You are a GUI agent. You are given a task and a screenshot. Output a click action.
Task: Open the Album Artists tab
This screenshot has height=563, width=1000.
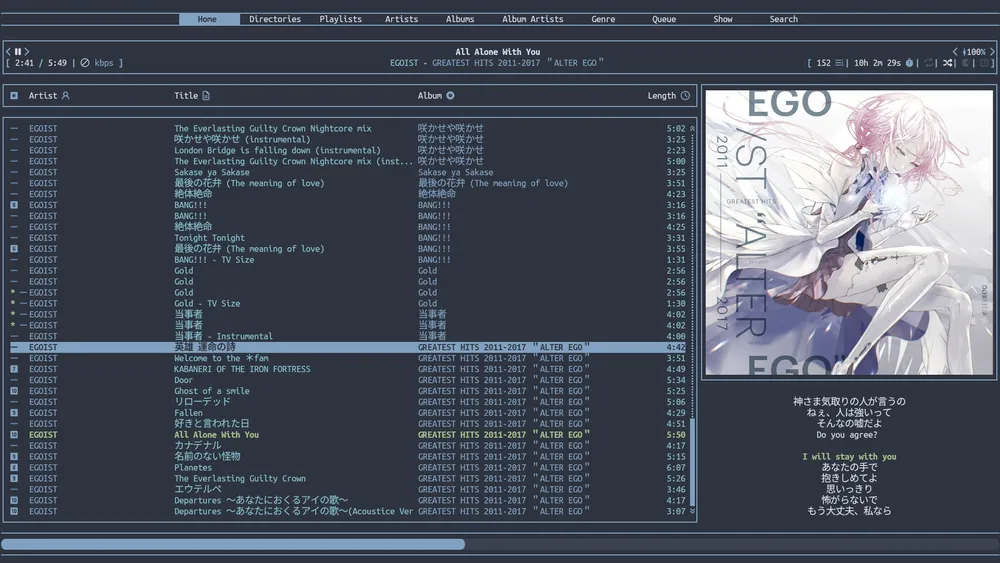pos(532,19)
